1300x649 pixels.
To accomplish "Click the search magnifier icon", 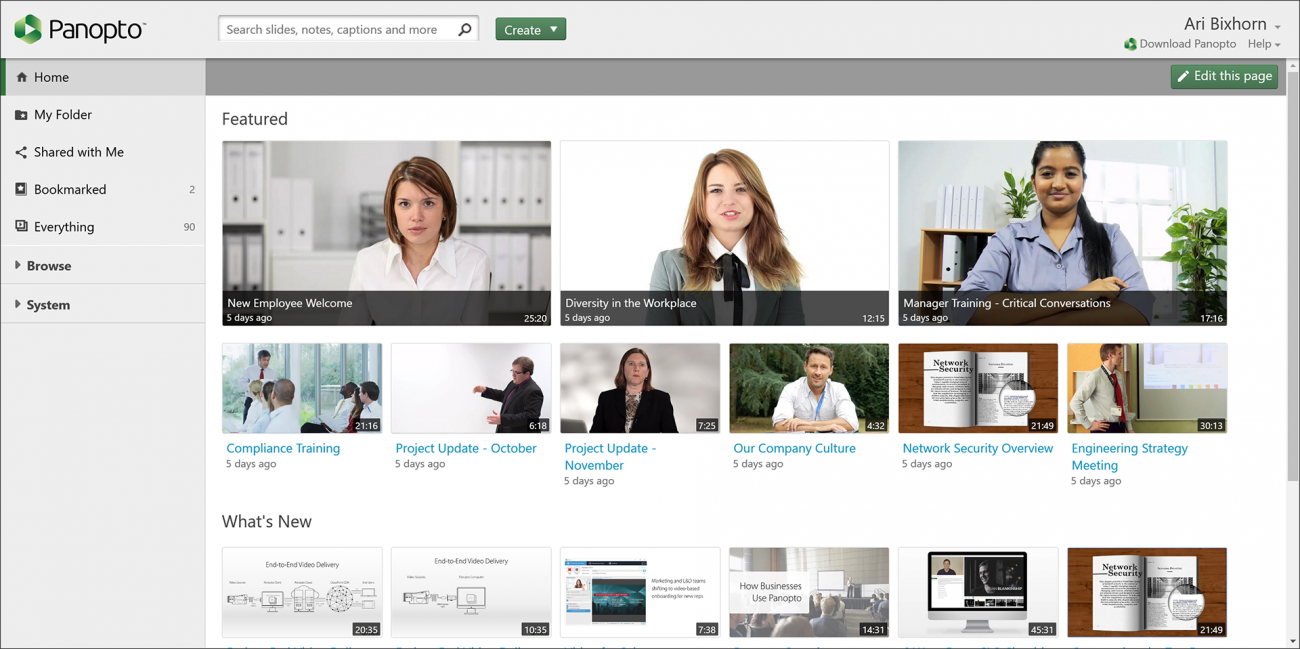I will click(463, 28).
